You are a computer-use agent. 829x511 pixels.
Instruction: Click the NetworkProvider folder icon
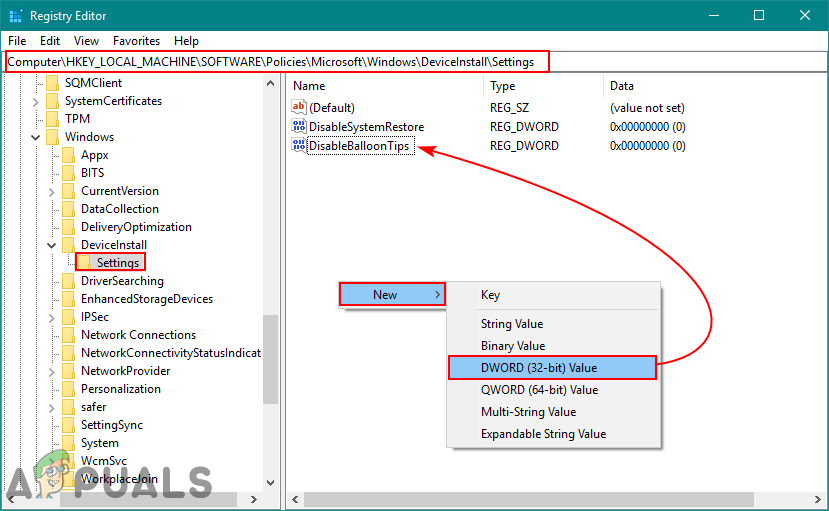68,370
